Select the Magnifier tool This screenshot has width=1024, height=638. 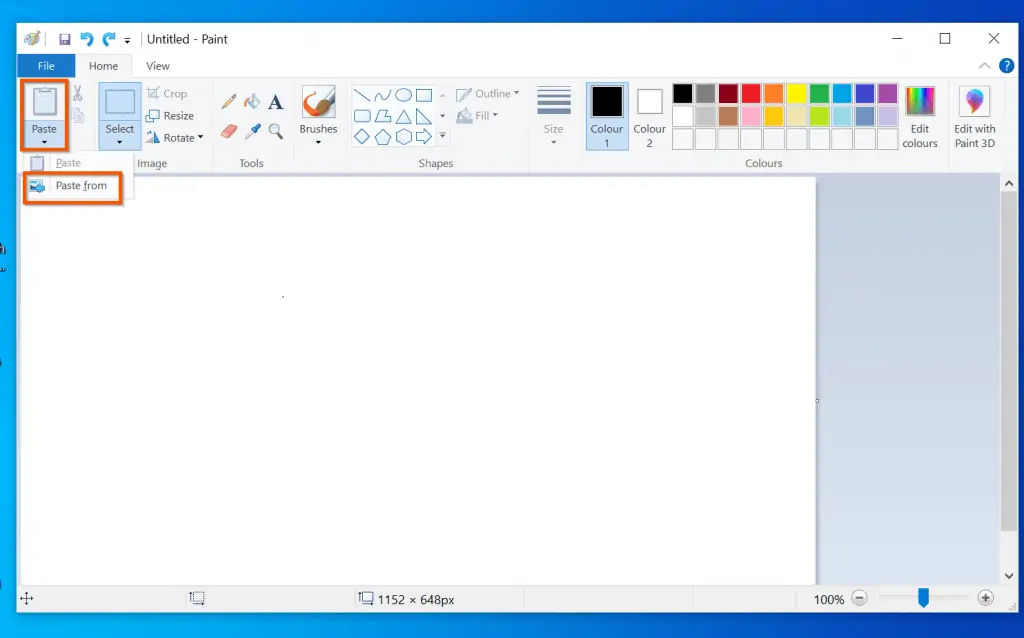click(x=275, y=131)
